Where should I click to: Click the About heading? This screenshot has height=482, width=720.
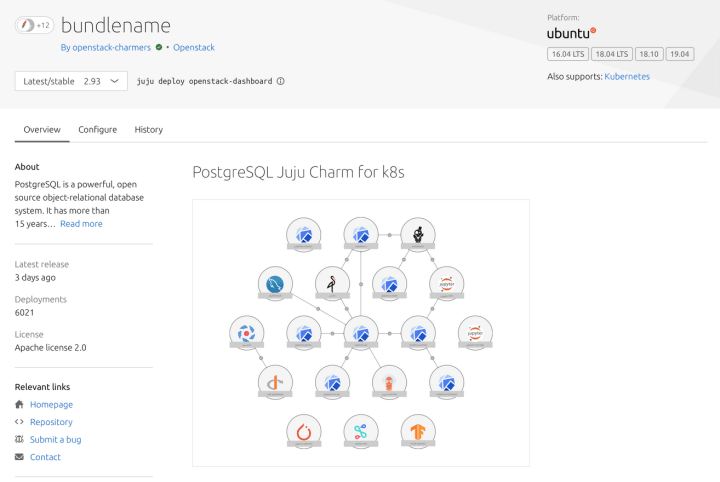click(27, 167)
